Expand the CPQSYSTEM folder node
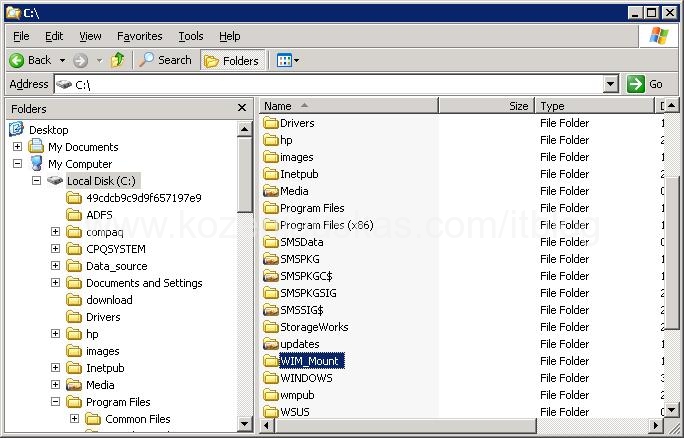This screenshot has height=438, width=684. (55, 249)
